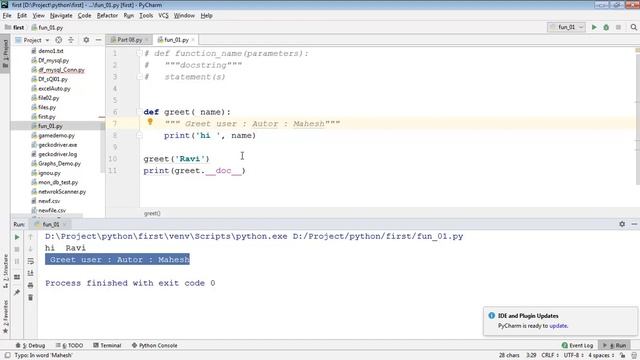640x360 pixels.
Task: Open the Event Log
Action: pyautogui.click(x=578, y=345)
